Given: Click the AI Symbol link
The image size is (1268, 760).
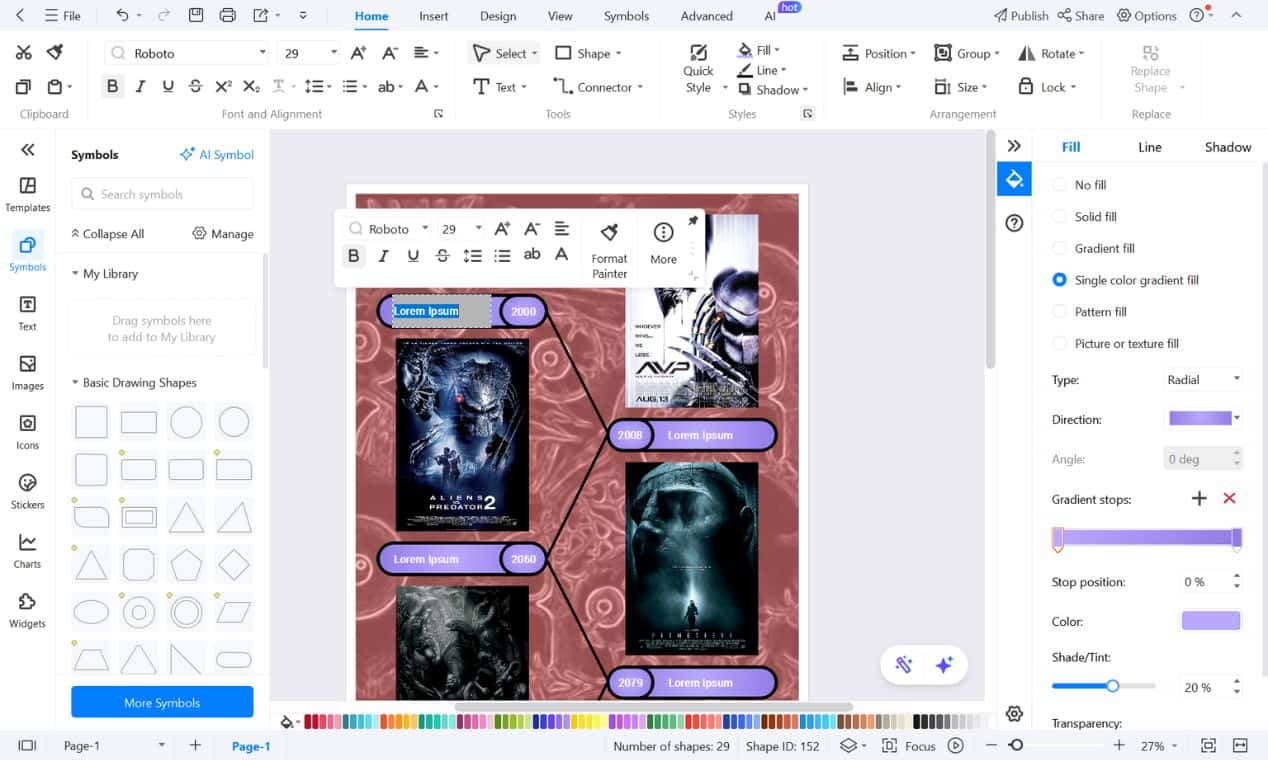Looking at the screenshot, I should [216, 155].
